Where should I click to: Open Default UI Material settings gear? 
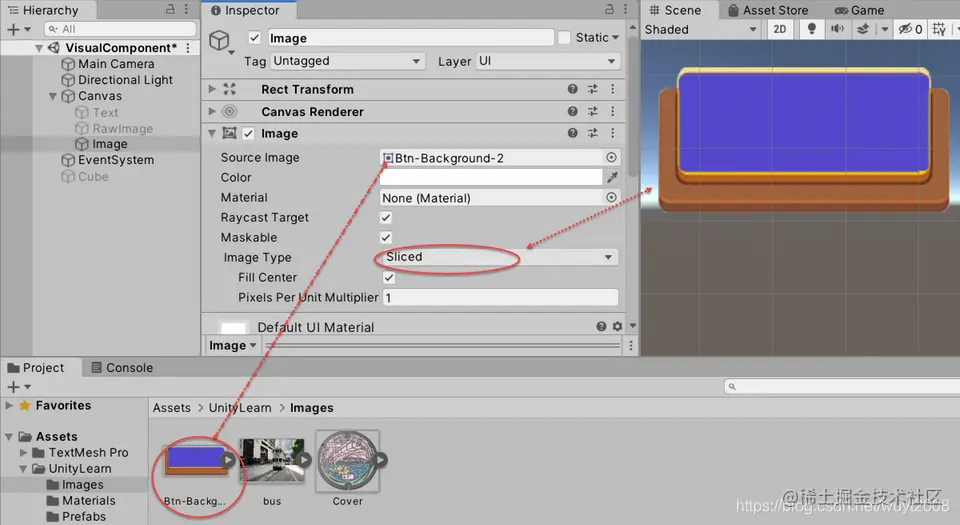click(617, 327)
